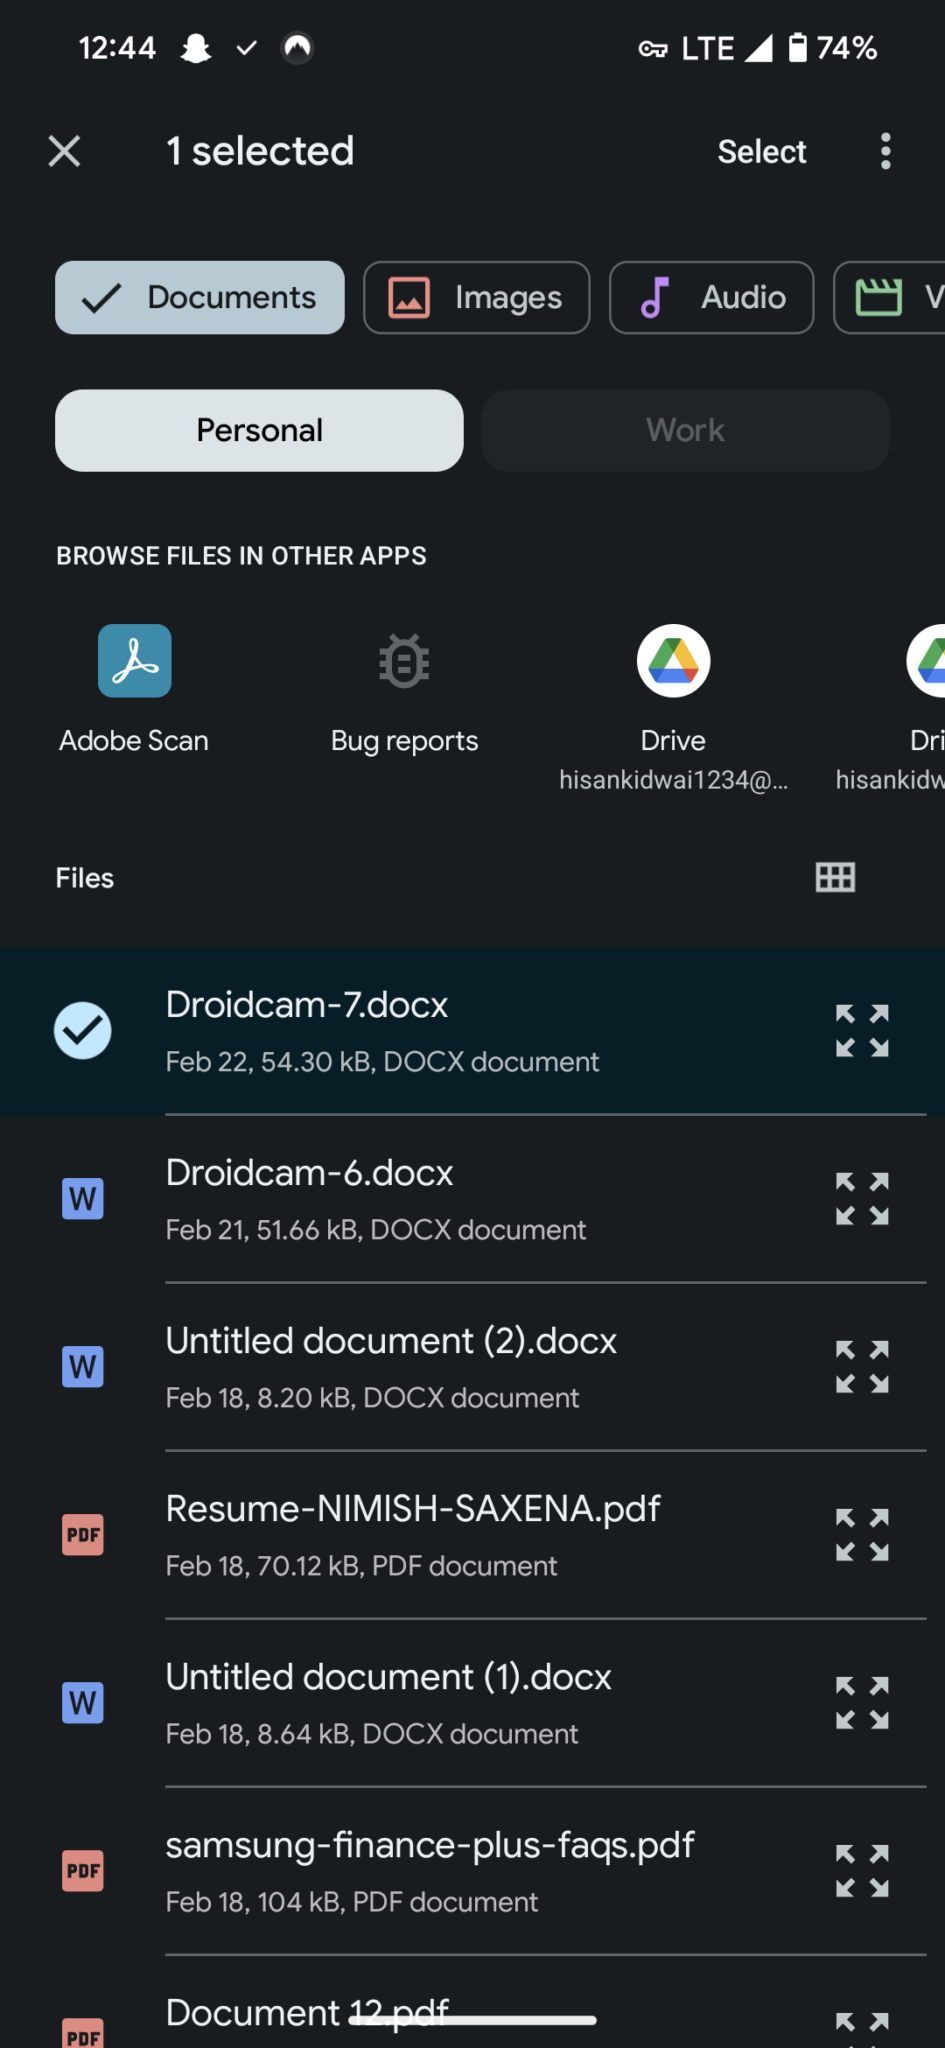The height and width of the screenshot is (2048, 945).
Task: Tap the Select button
Action: click(x=761, y=151)
